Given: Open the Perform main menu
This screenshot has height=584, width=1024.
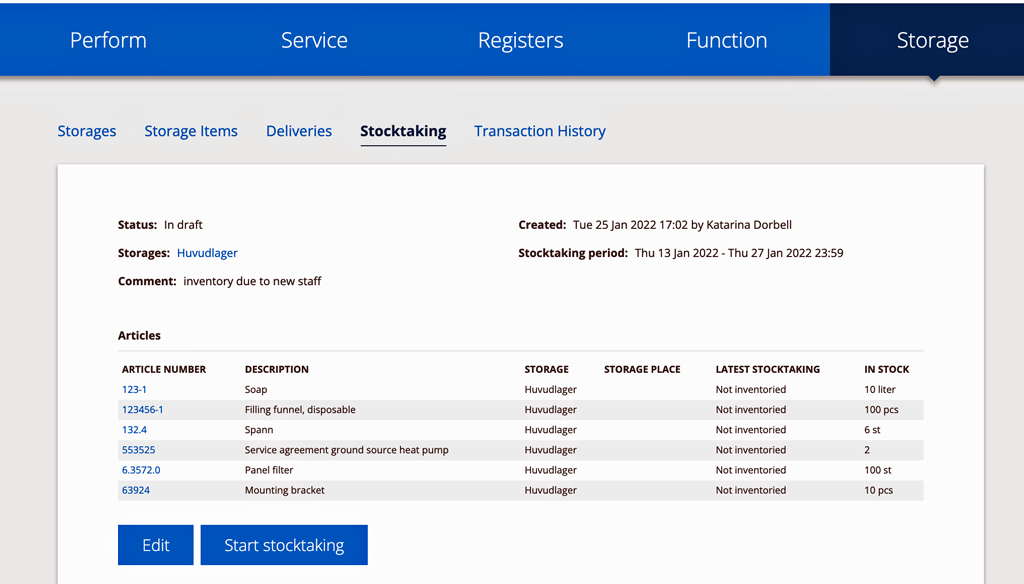Looking at the screenshot, I should point(108,40).
